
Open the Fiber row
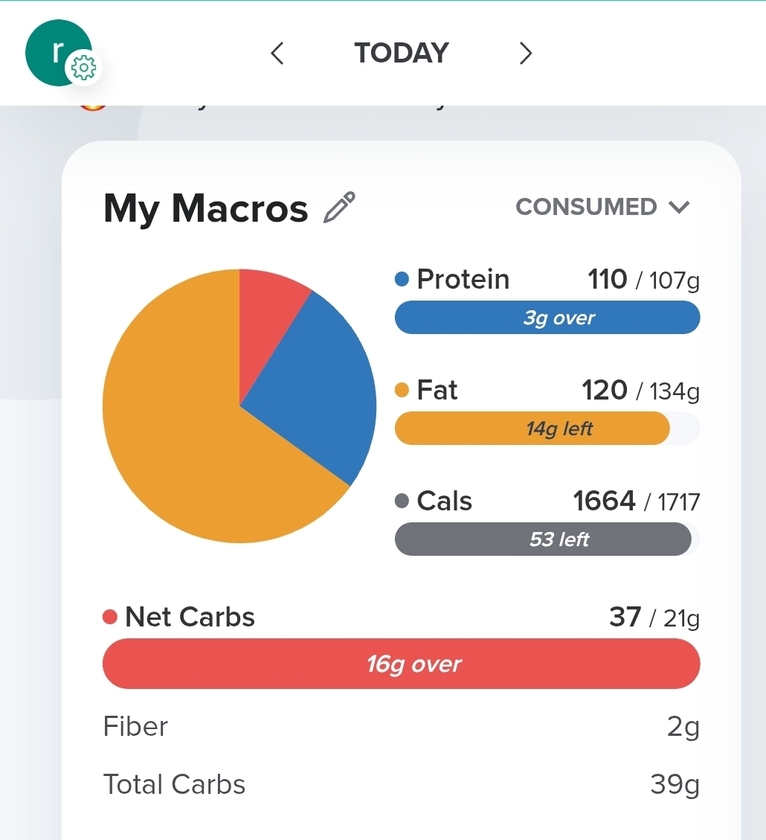tap(401, 727)
